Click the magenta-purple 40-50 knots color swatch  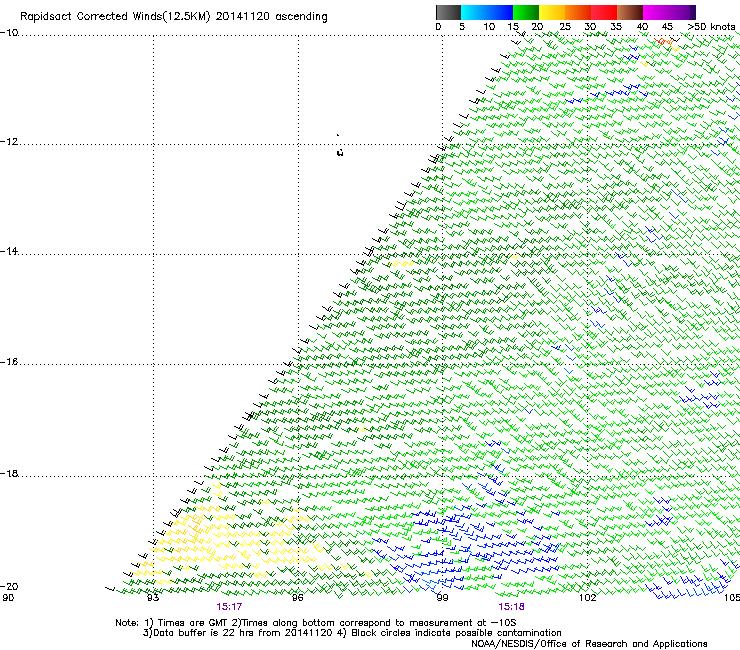(669, 12)
